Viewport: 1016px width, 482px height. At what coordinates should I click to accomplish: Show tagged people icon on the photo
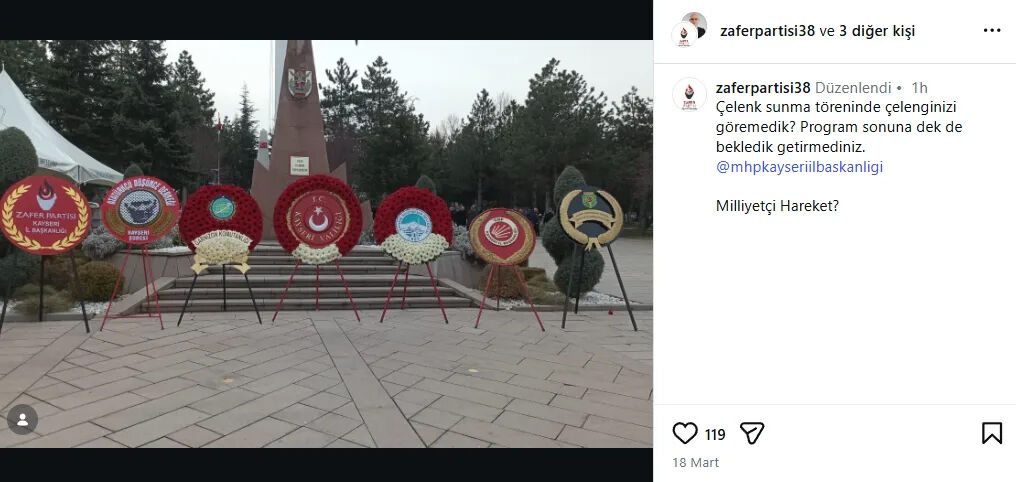click(x=23, y=420)
